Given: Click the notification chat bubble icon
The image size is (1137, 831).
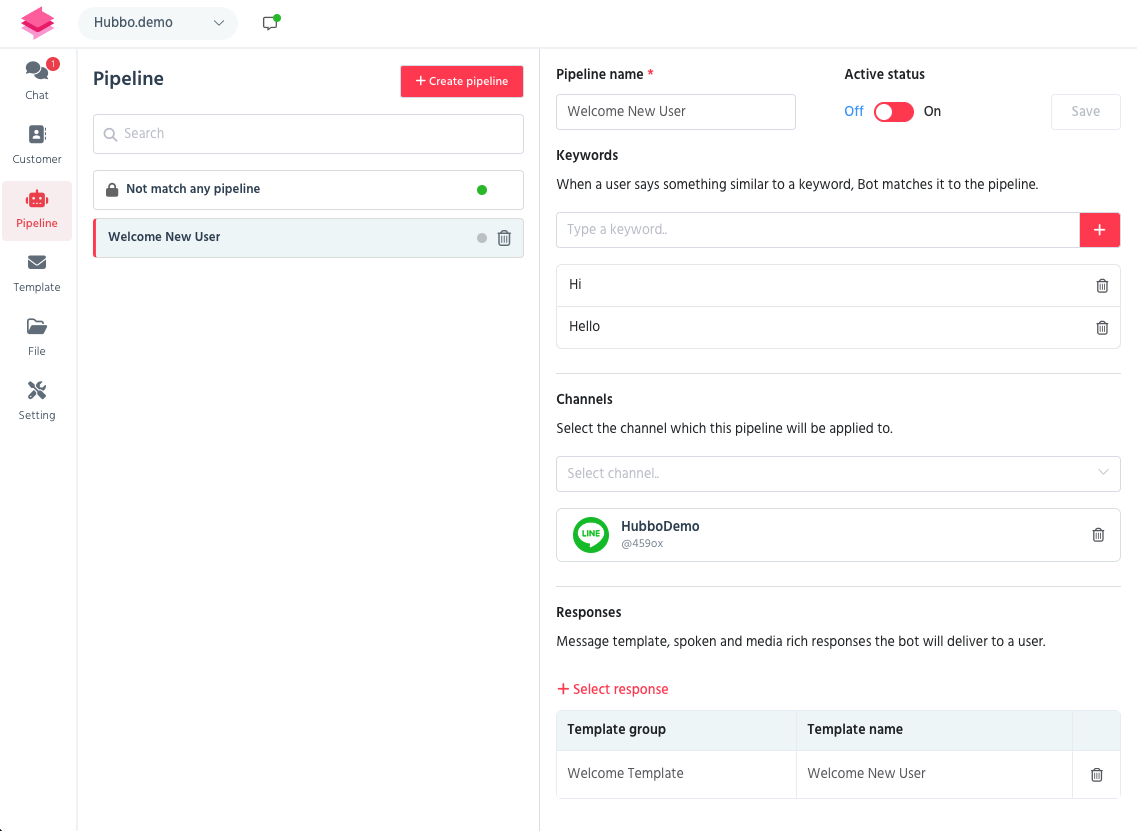Looking at the screenshot, I should click(x=269, y=21).
